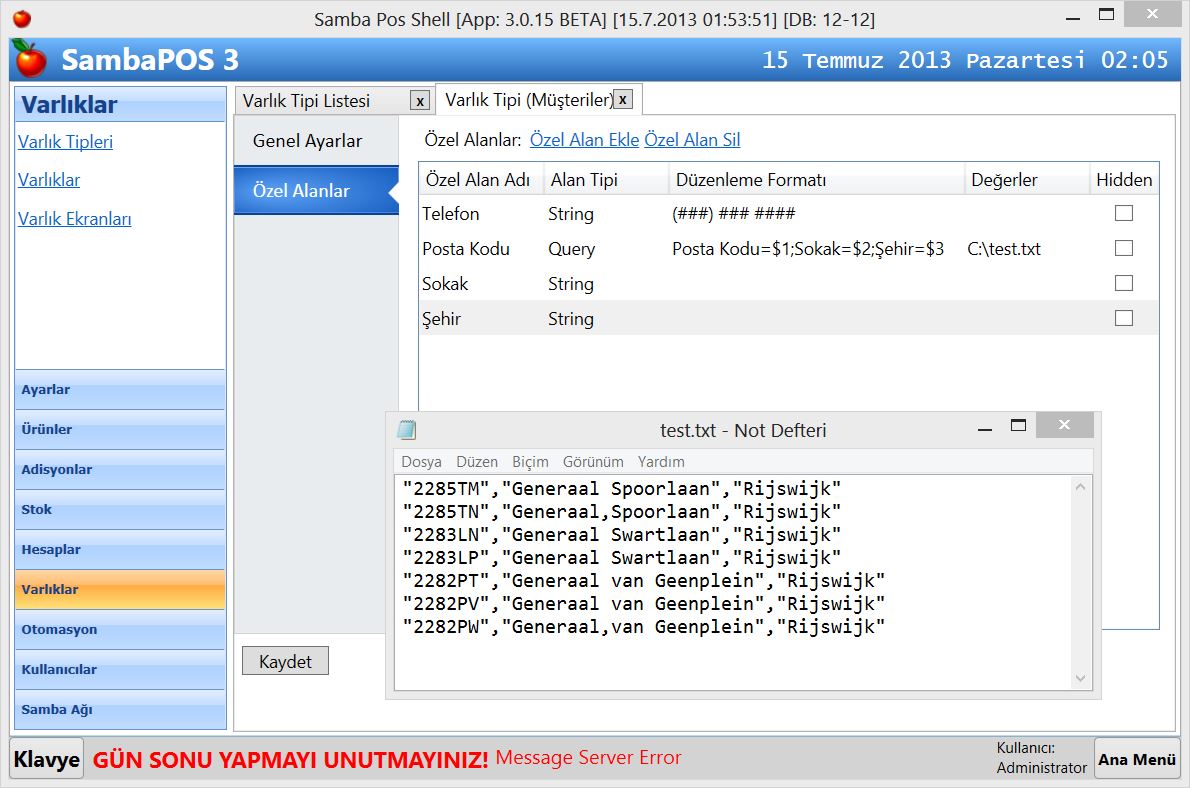The image size is (1190, 788).
Task: Click the Özel Alan Ekle link
Action: pyautogui.click(x=584, y=140)
